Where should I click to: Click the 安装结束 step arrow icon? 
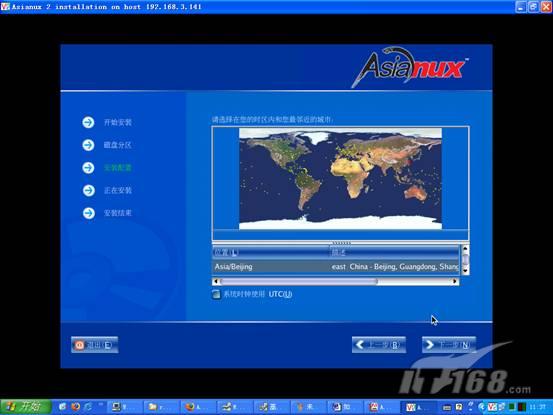point(89,213)
